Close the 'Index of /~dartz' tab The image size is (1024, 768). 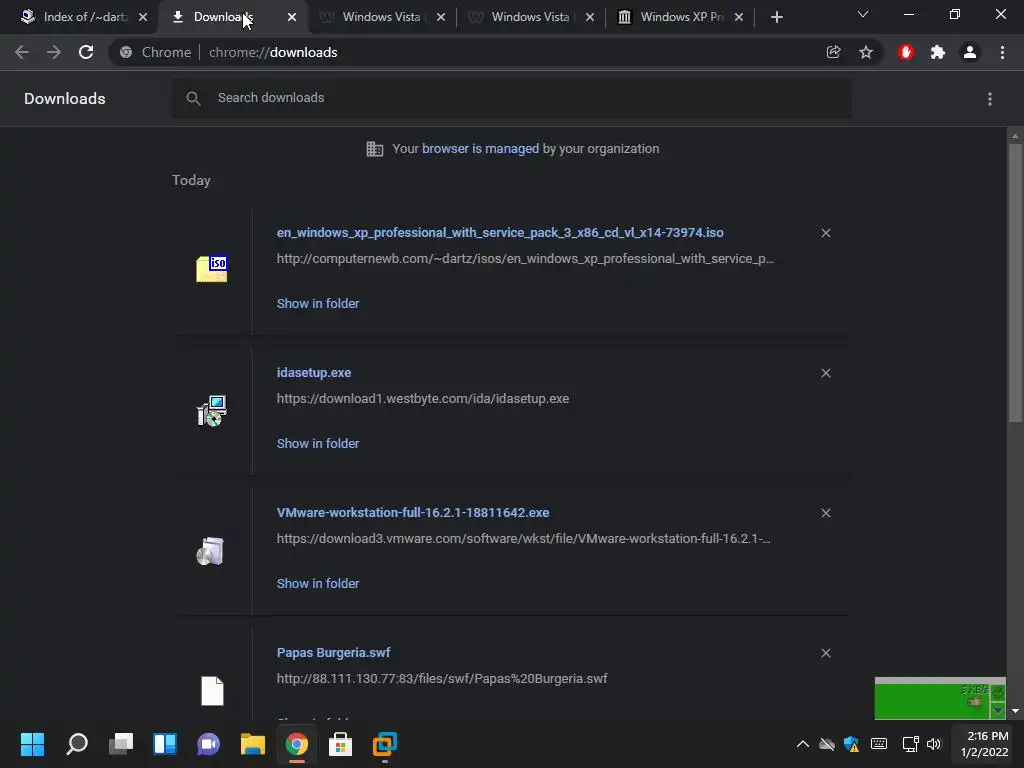[x=143, y=18]
